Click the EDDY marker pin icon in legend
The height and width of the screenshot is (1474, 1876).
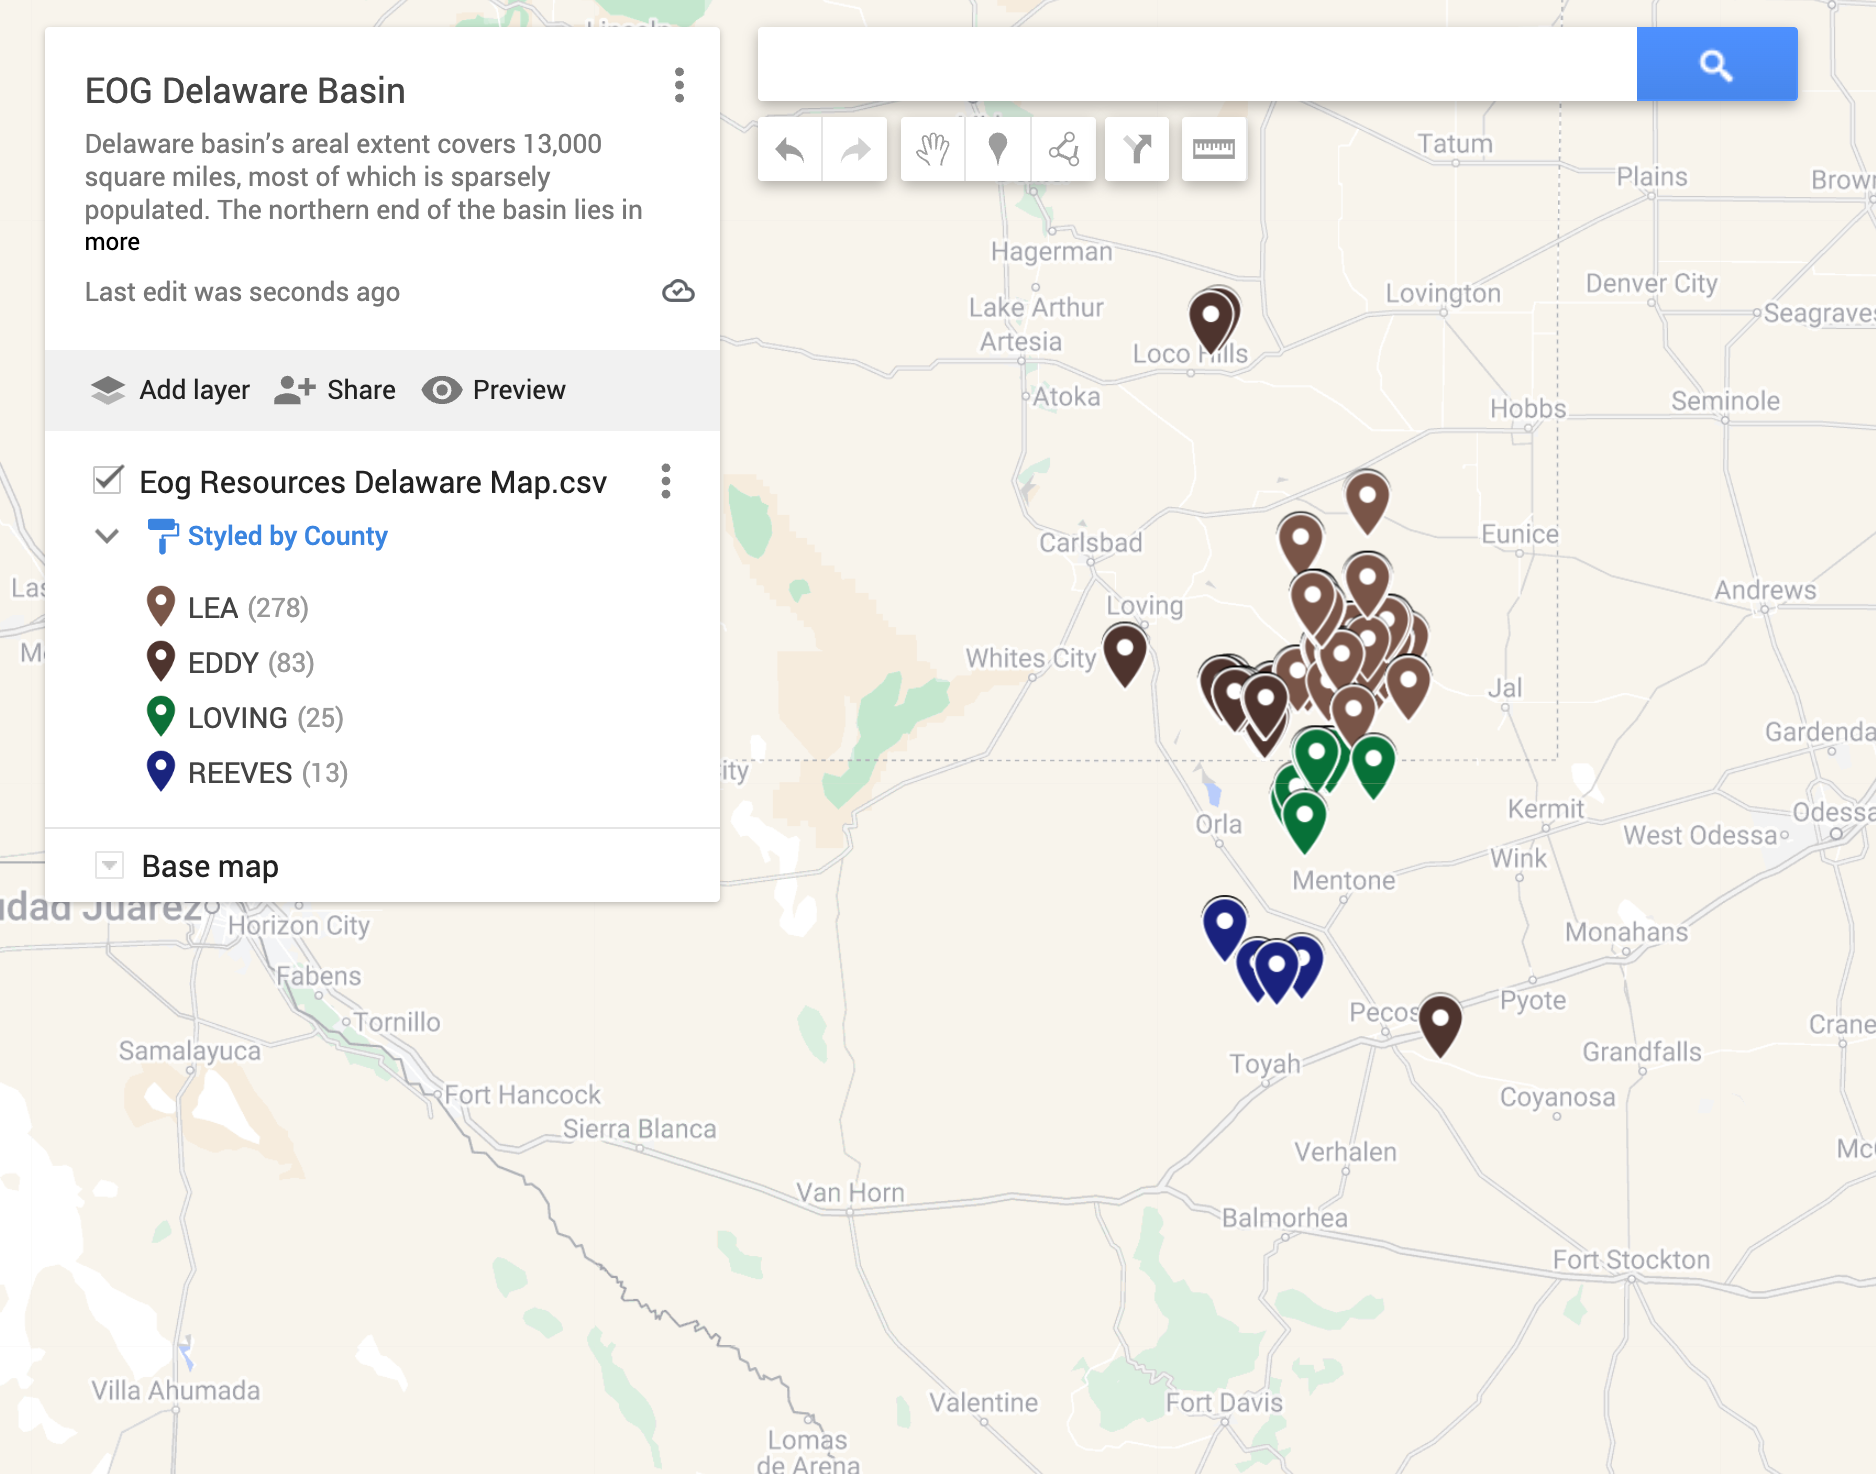click(160, 662)
